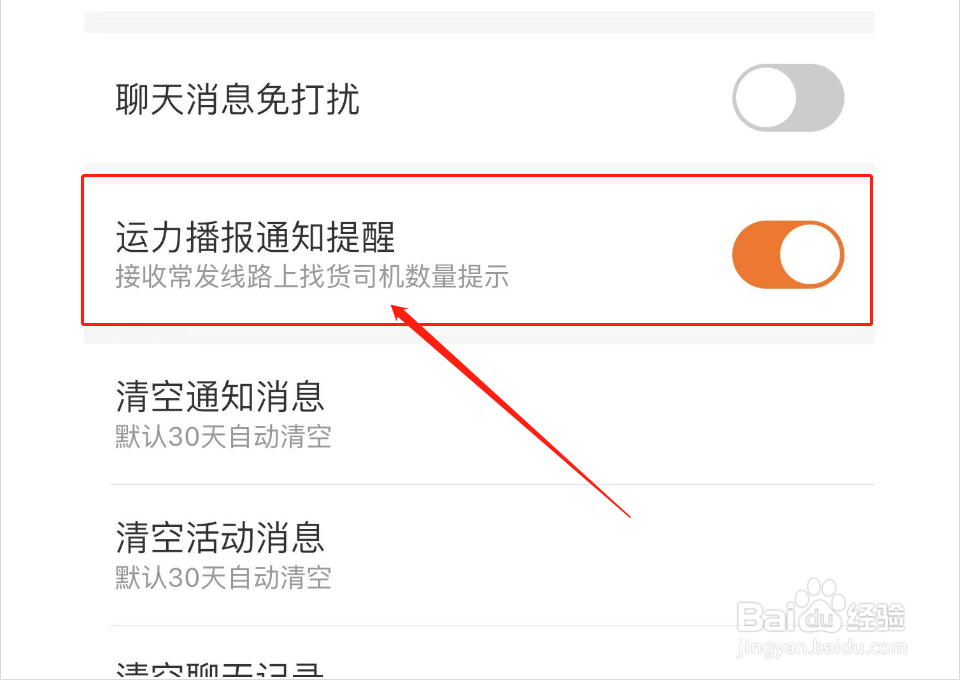Viewport: 960px width, 680px height.
Task: Turn off the 运力播报通知提醒 orange switch
Action: tap(788, 254)
